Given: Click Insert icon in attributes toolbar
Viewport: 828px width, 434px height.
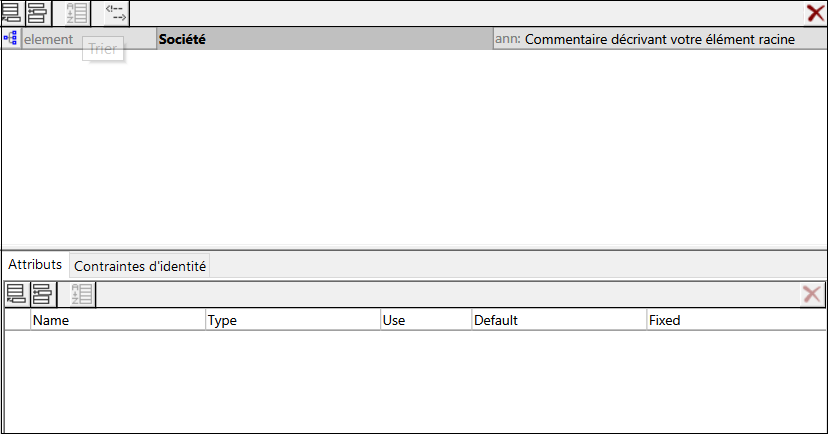Looking at the screenshot, I should [x=41, y=294].
